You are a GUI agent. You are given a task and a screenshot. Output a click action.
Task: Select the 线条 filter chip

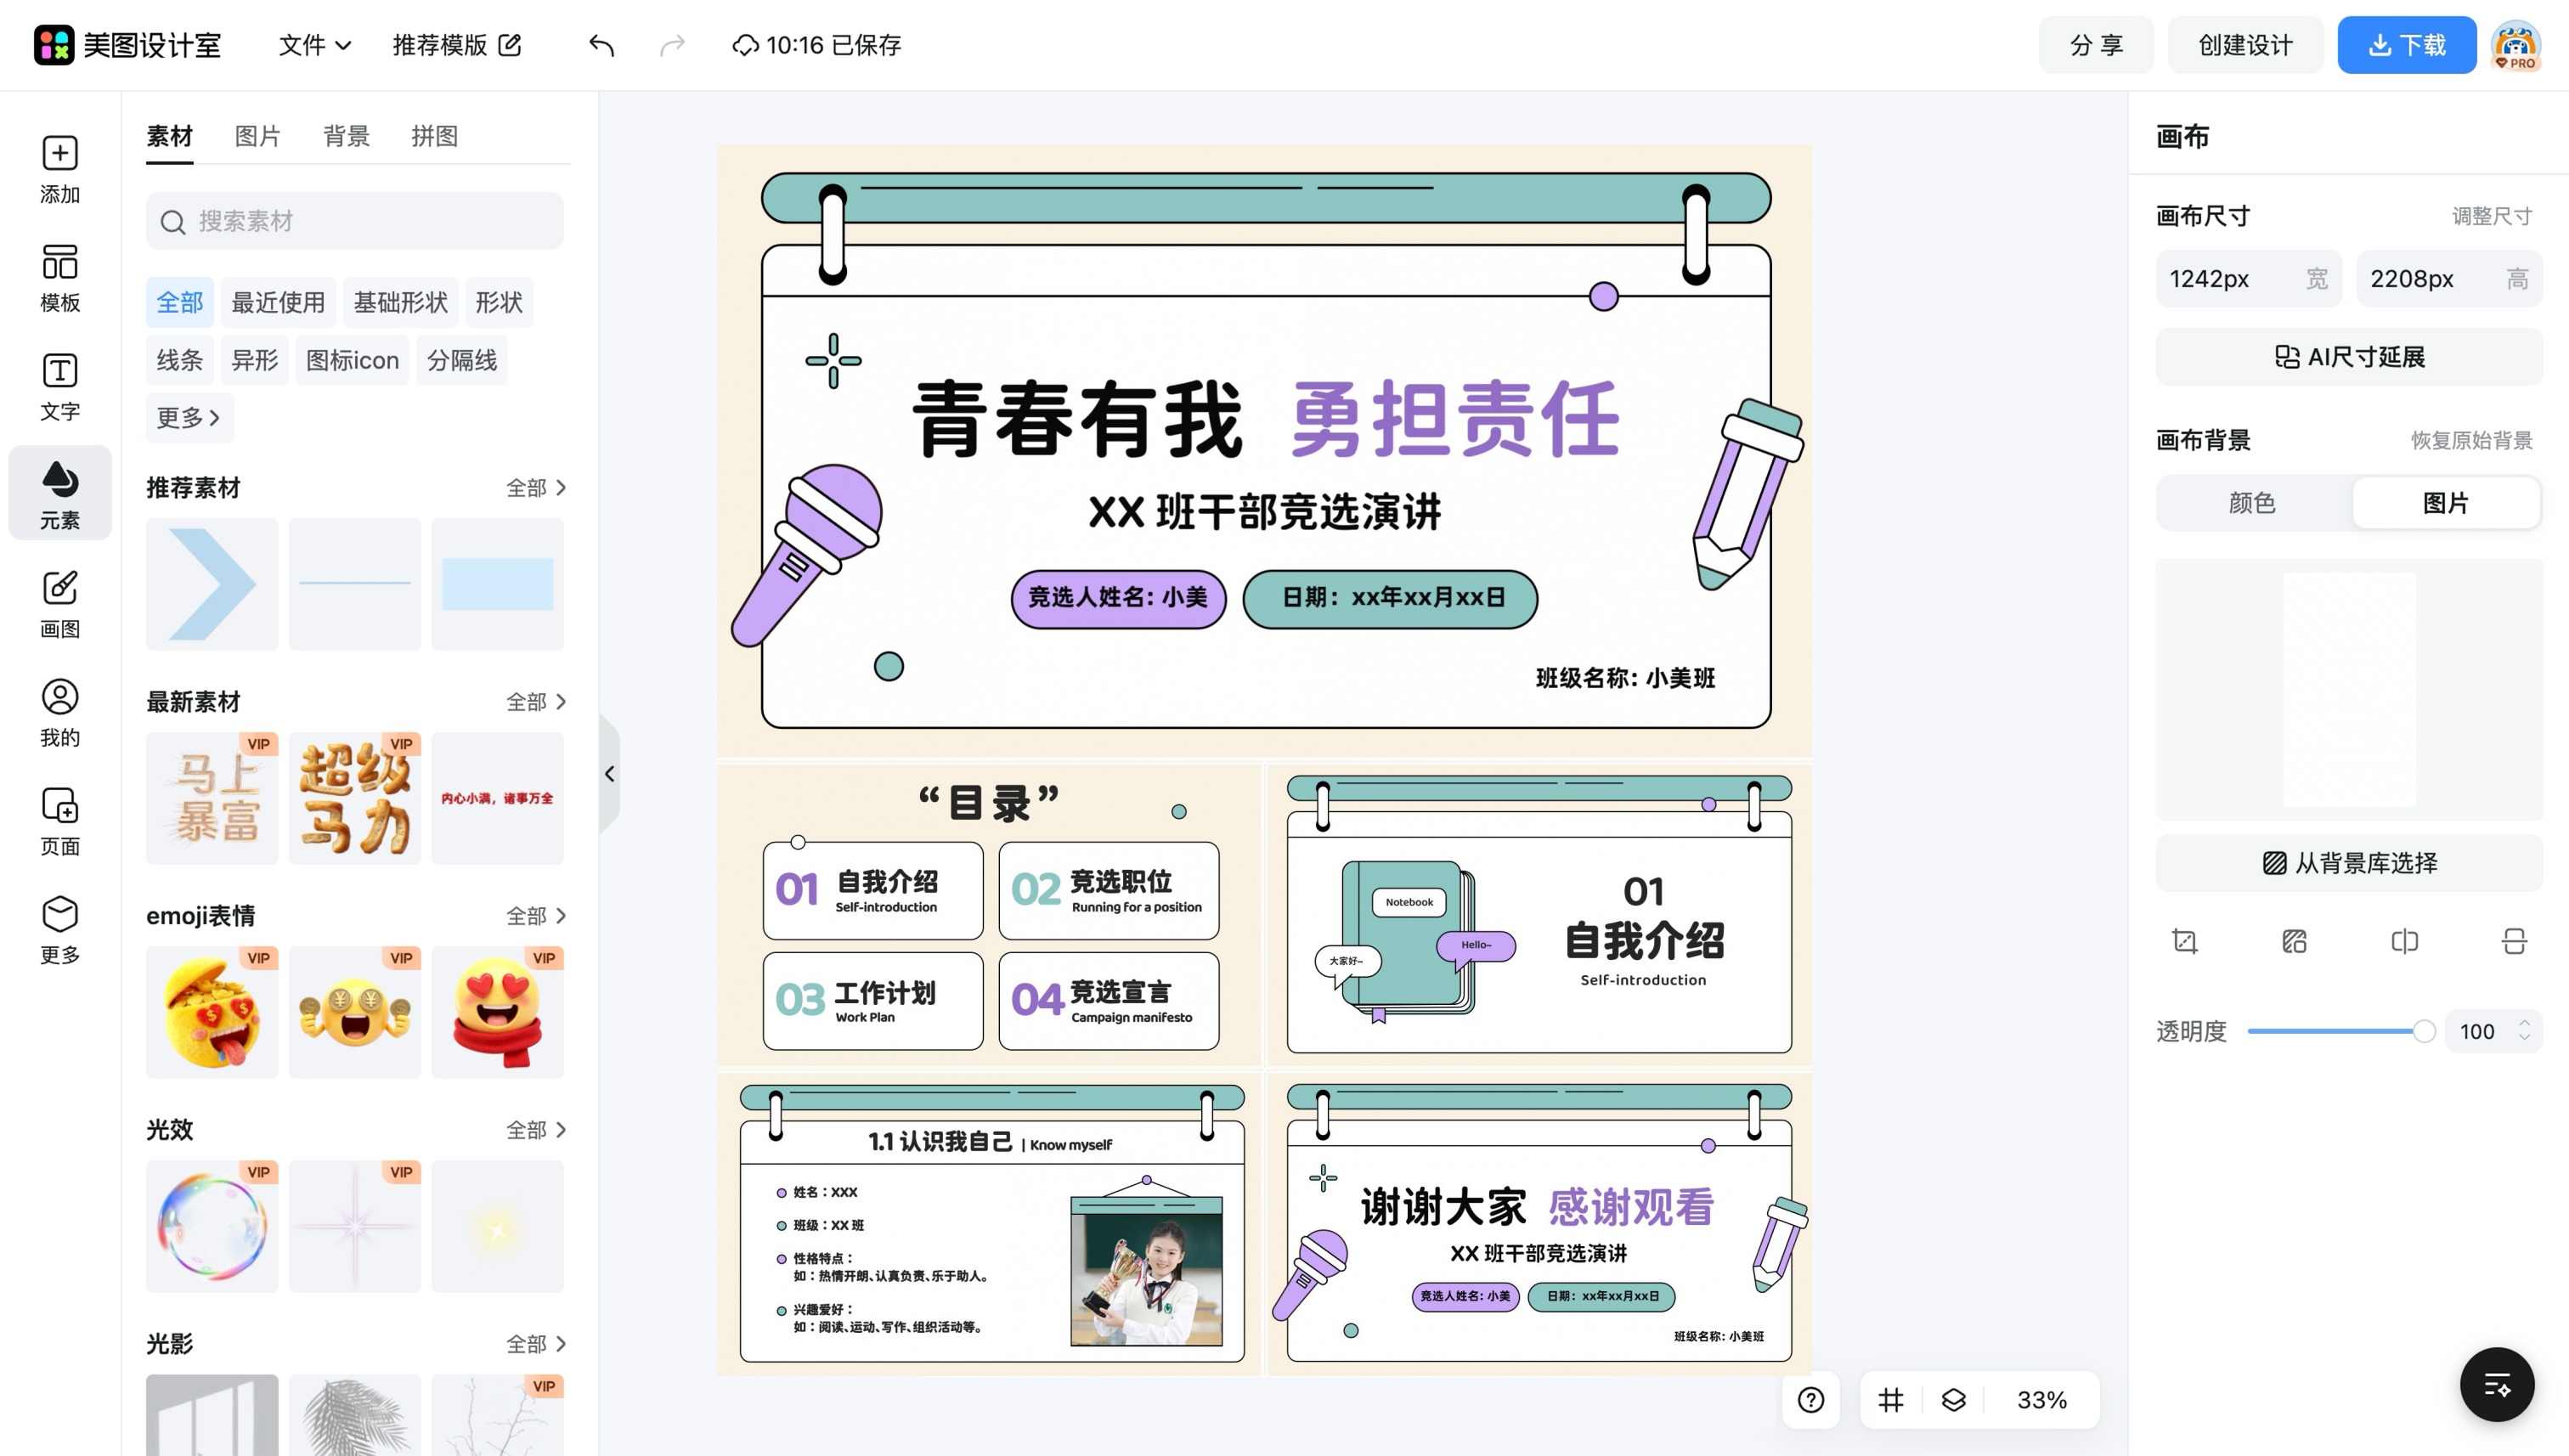click(x=180, y=360)
